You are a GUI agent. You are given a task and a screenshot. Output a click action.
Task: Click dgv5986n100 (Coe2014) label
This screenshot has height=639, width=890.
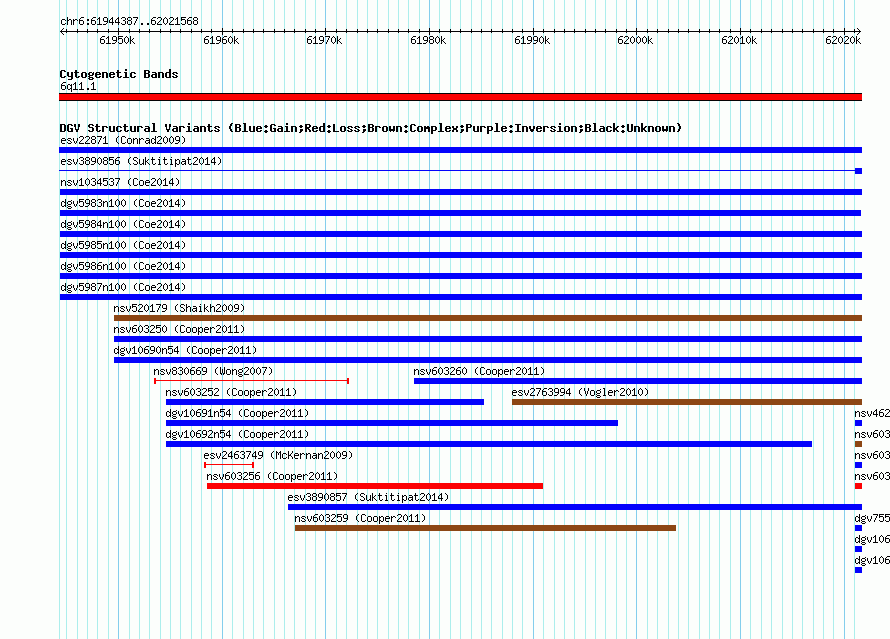pos(123,266)
